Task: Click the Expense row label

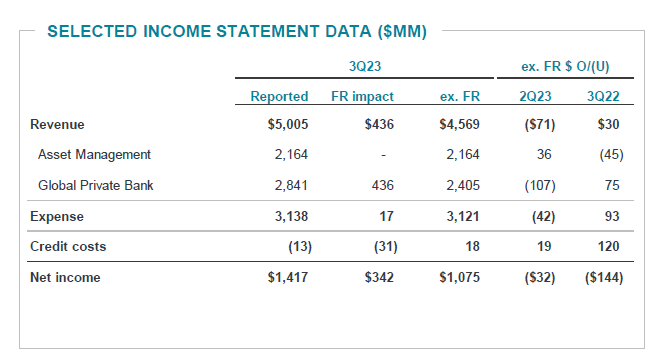Action: 57,216
